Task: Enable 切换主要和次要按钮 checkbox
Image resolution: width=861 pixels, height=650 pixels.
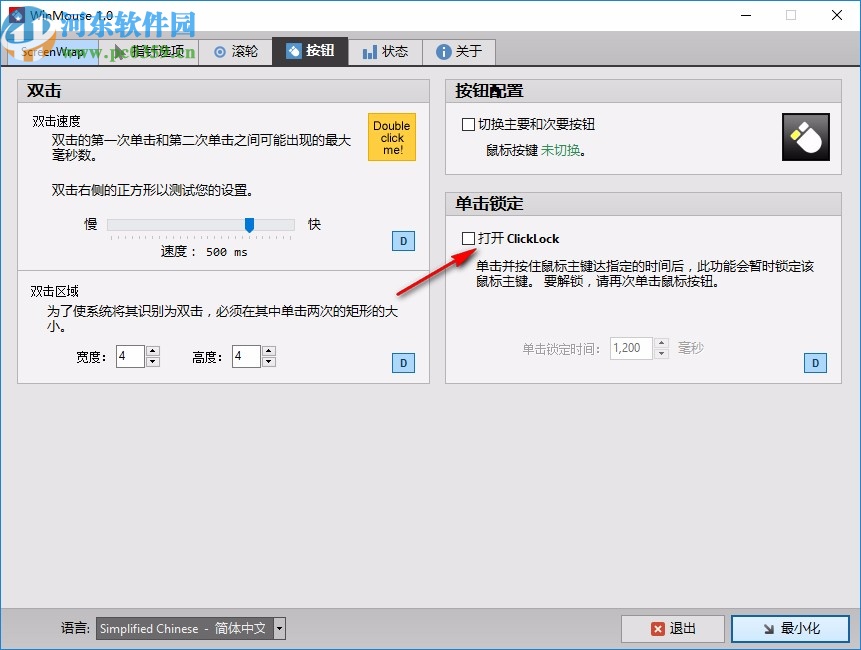Action: [468, 125]
